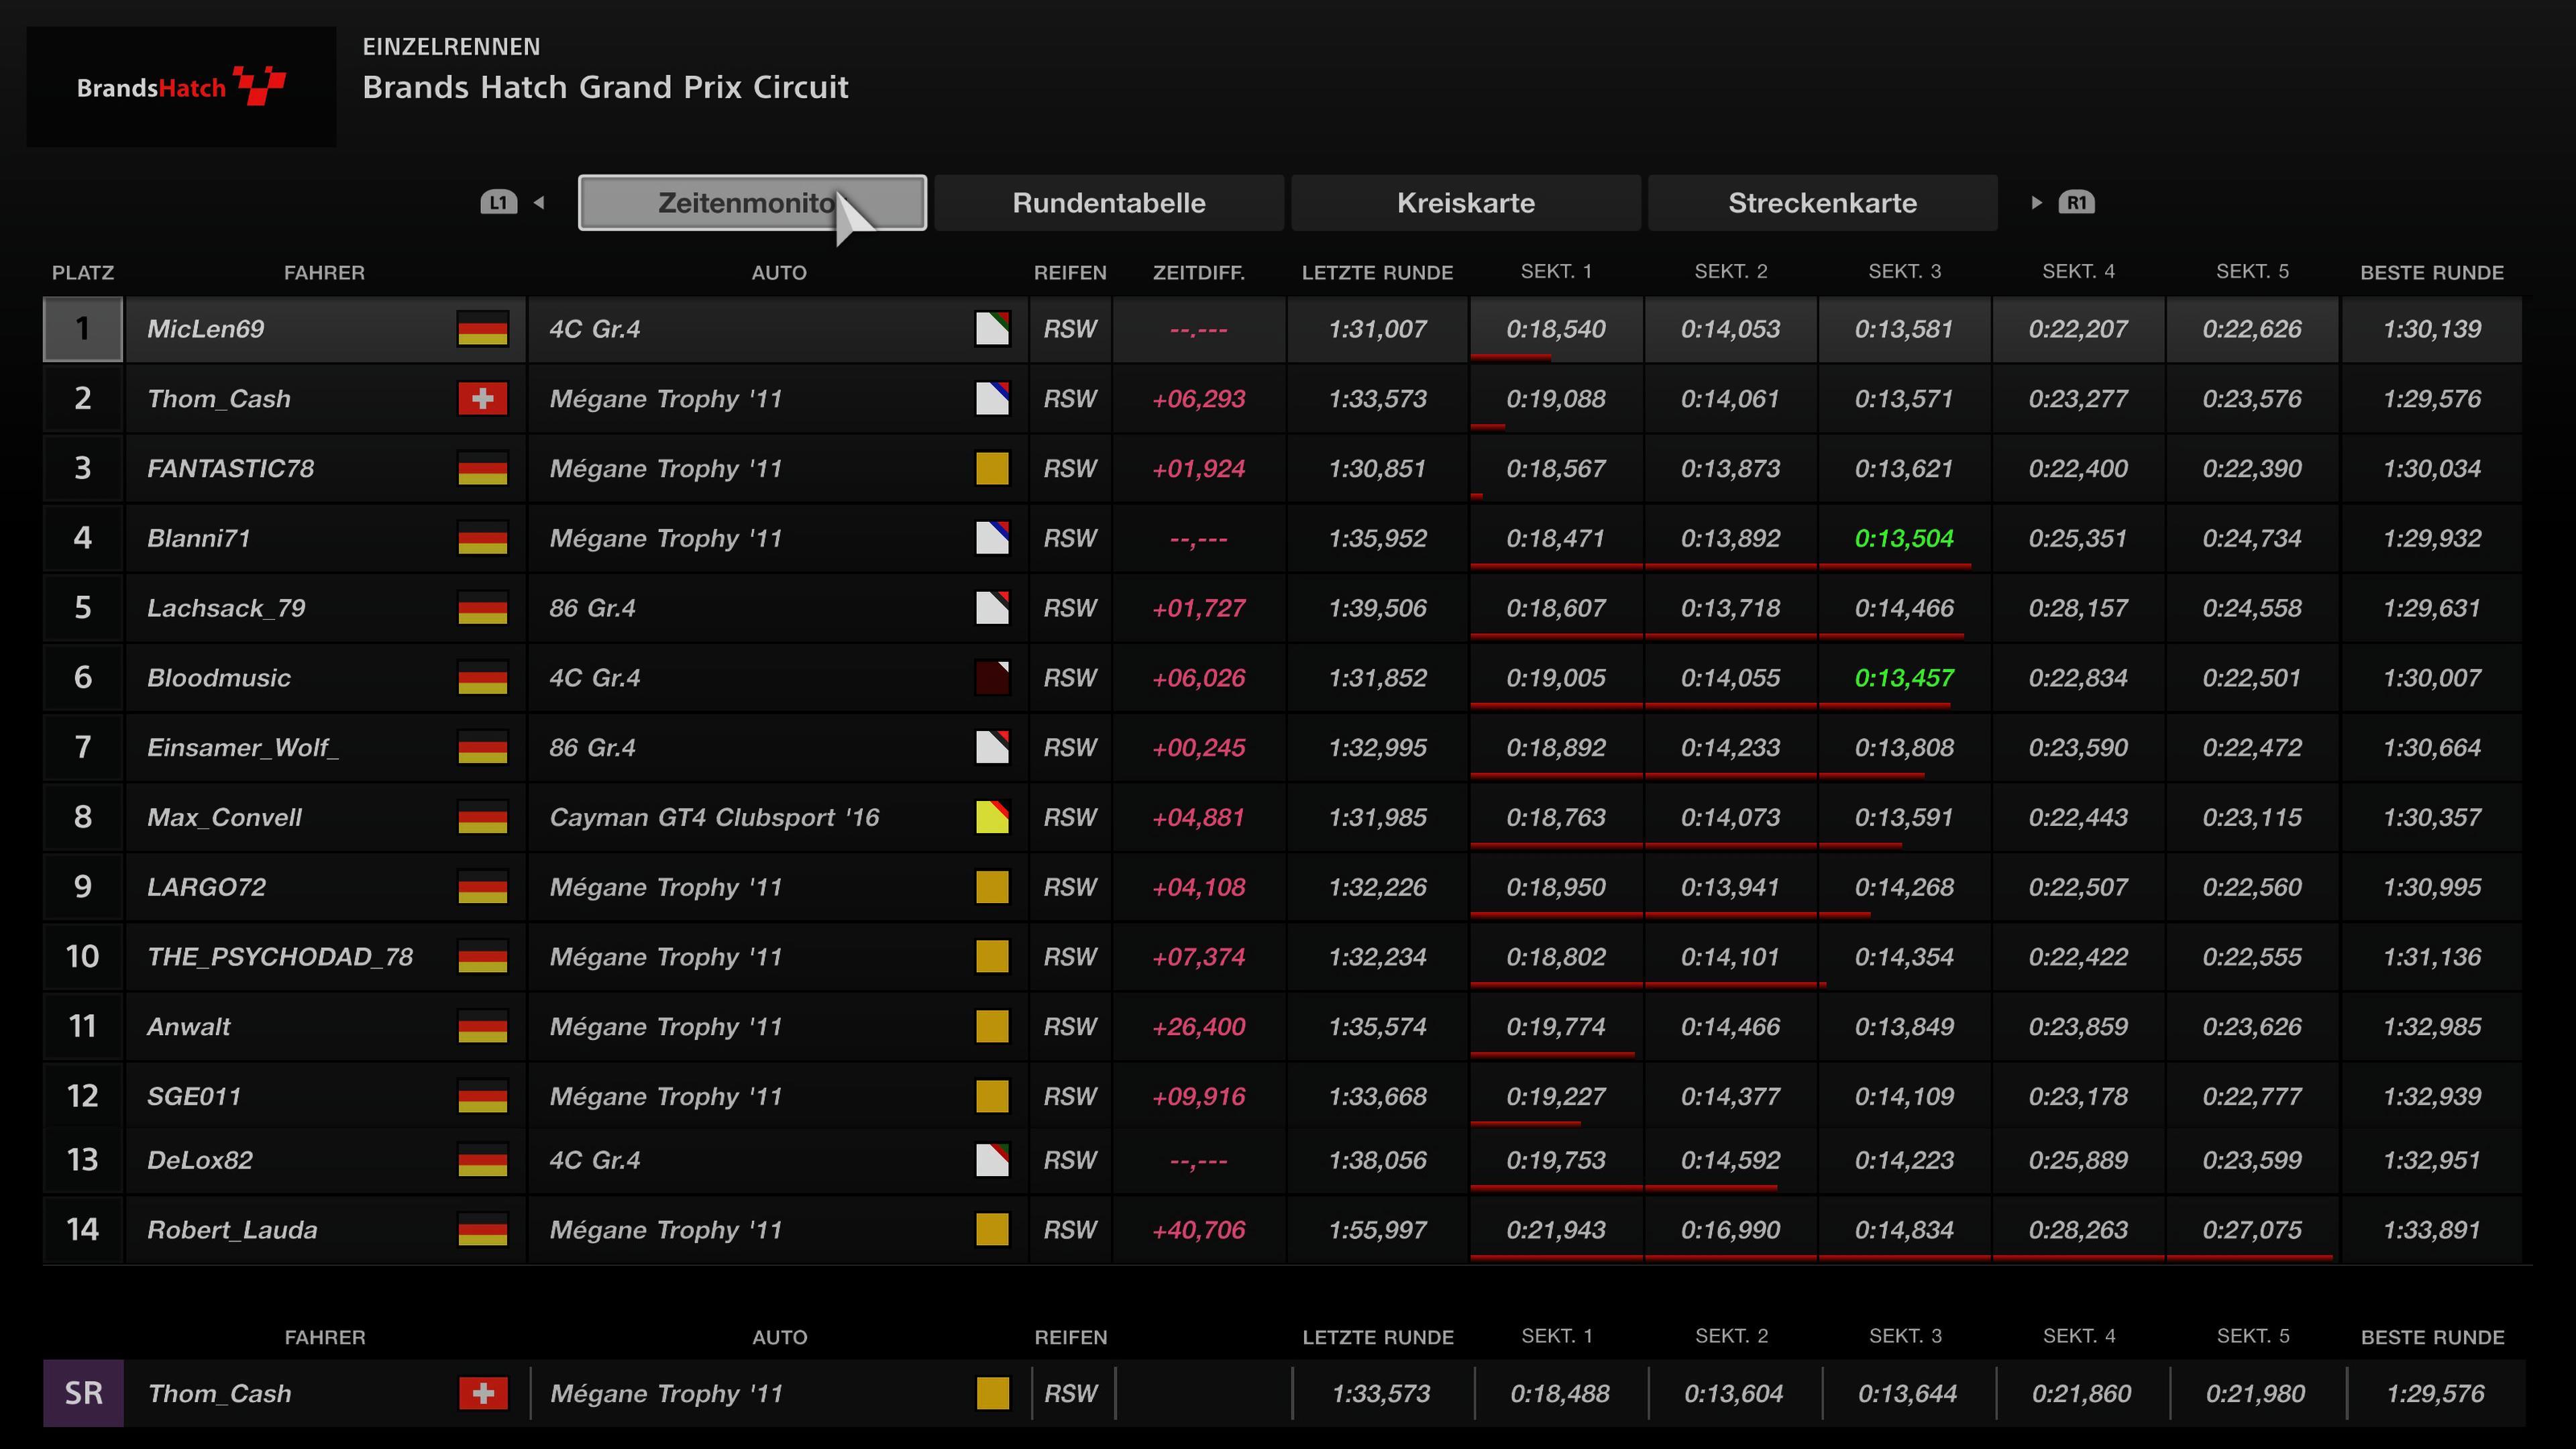Click the left arrow beside Zeitenmonitor tab
Viewport: 2576px width, 1449px height.
pyautogui.click(x=540, y=203)
